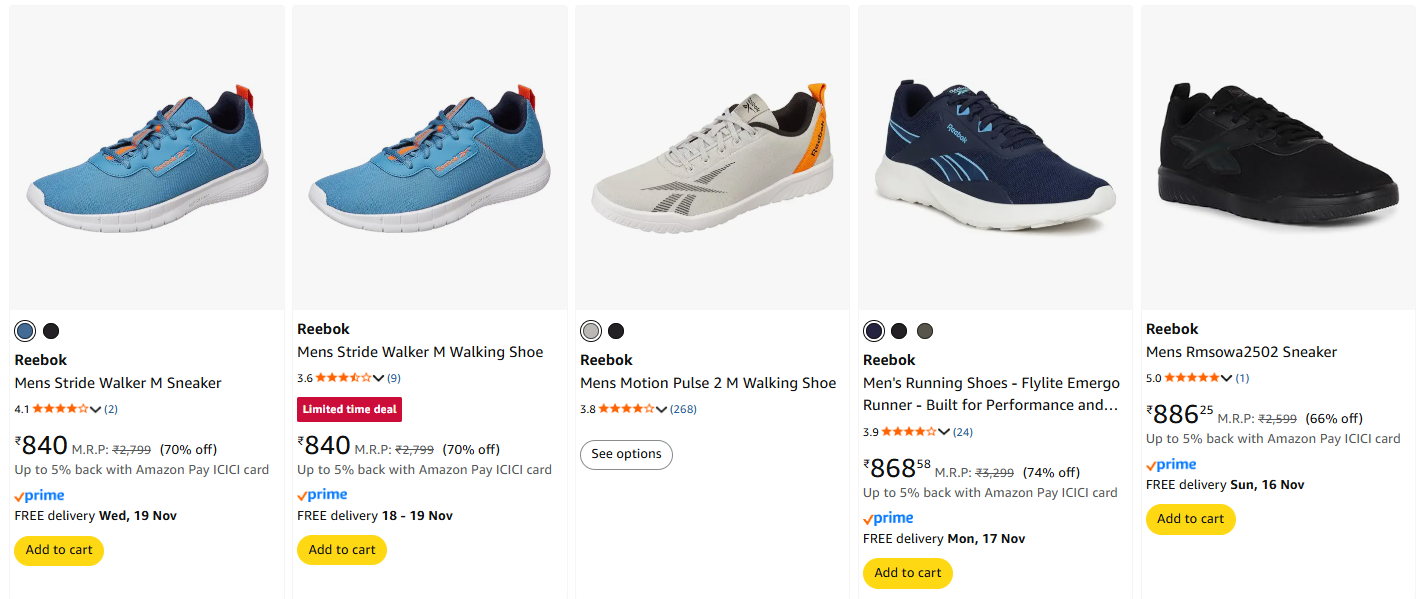Viewport: 1419px width, 599px height.
Task: Click the stars beside the 3.8 rating
Action: click(x=626, y=409)
